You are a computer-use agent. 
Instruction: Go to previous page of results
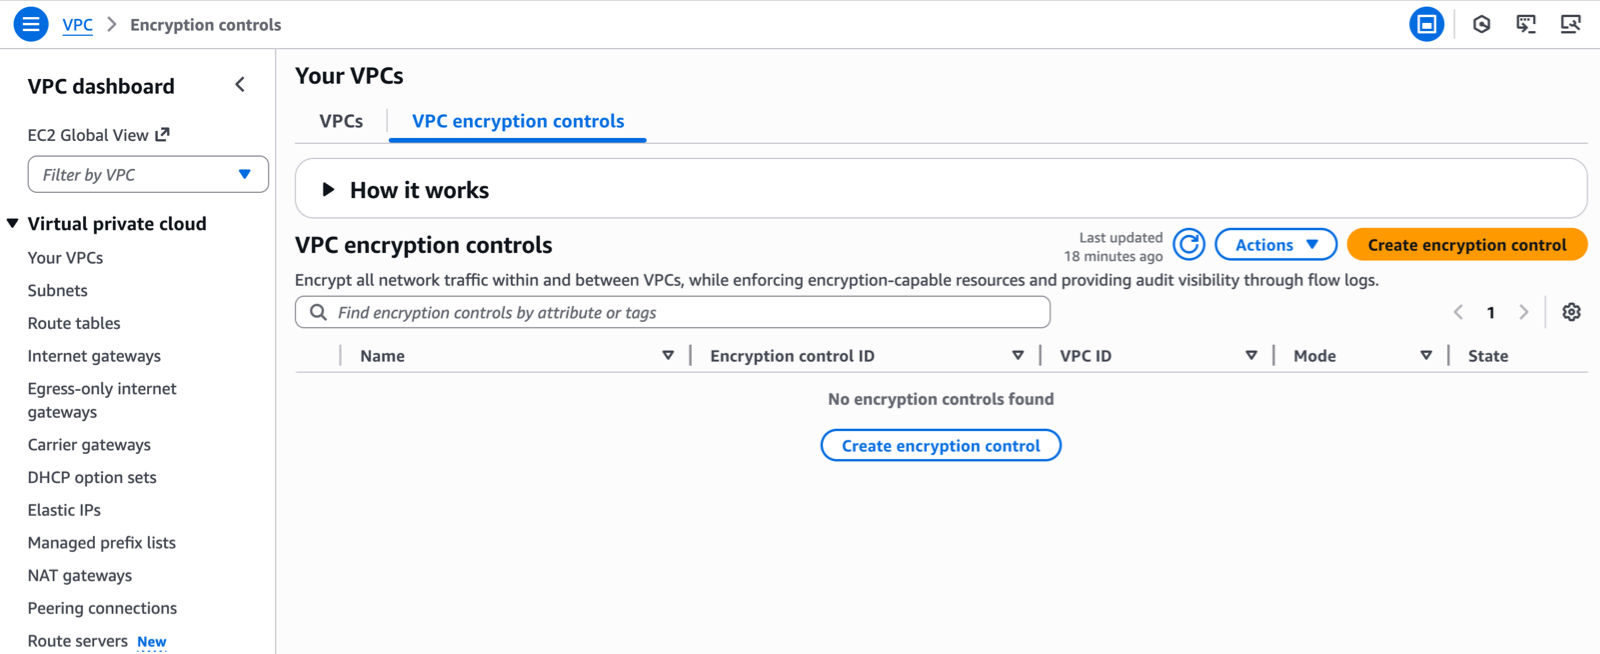[x=1458, y=312]
